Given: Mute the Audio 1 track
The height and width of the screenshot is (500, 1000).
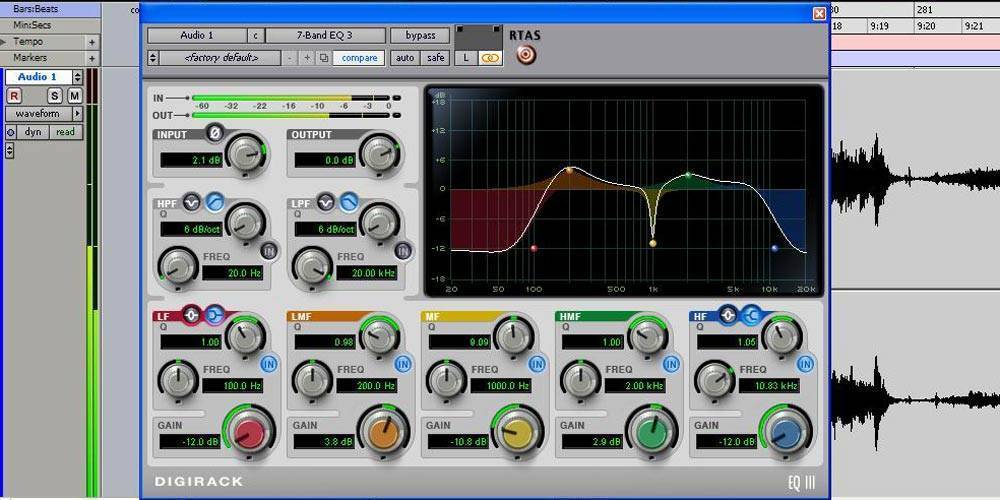Looking at the screenshot, I should point(75,96).
